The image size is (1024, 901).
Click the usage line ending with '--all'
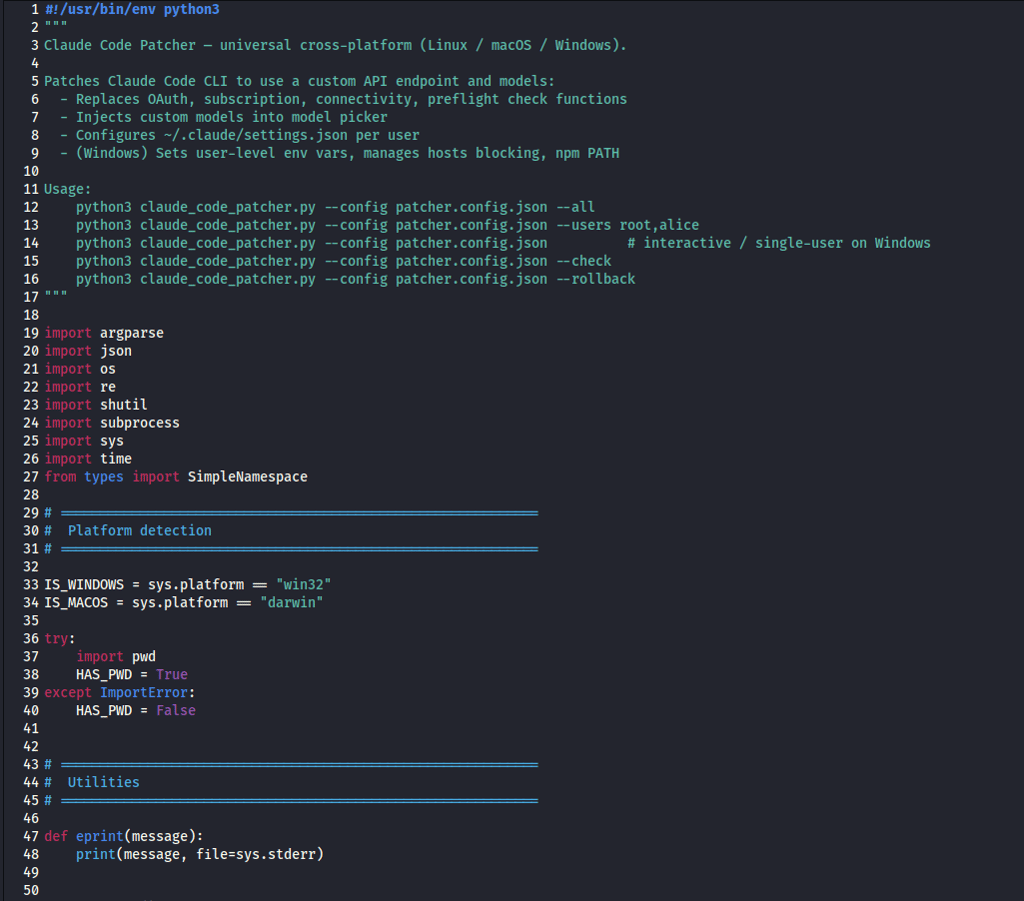coord(335,207)
